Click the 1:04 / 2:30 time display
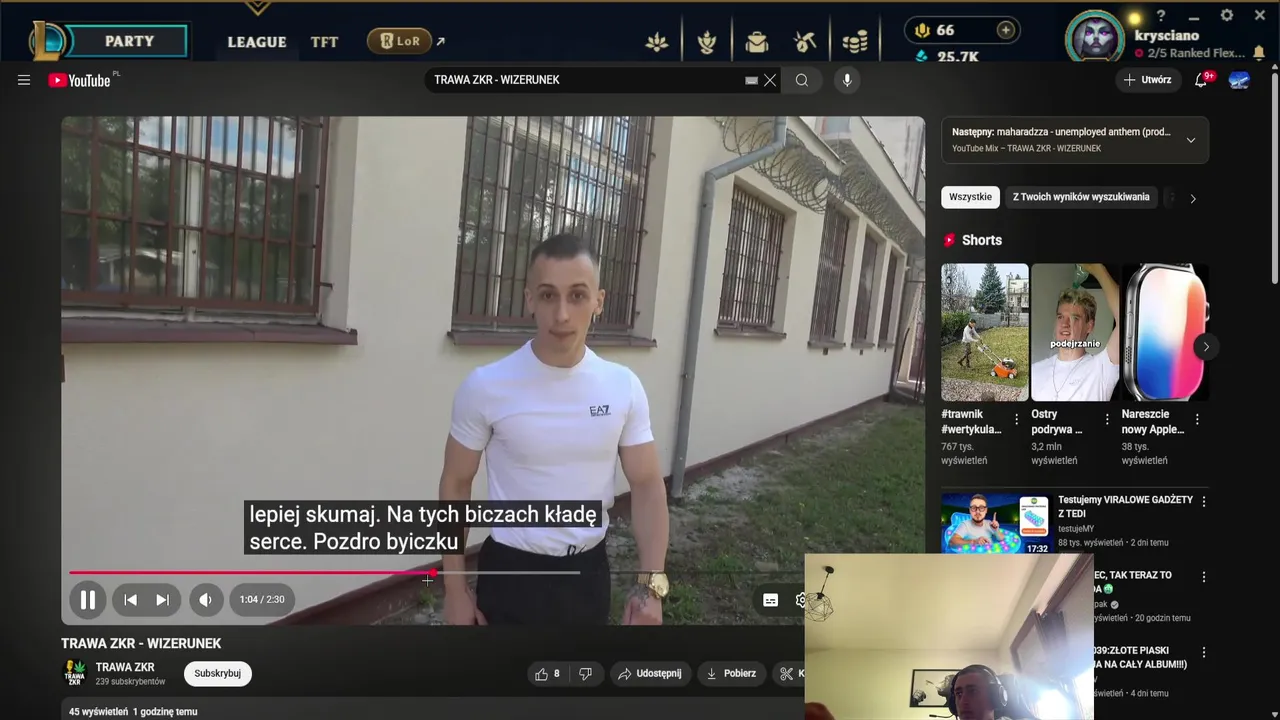1280x720 pixels. [x=262, y=600]
